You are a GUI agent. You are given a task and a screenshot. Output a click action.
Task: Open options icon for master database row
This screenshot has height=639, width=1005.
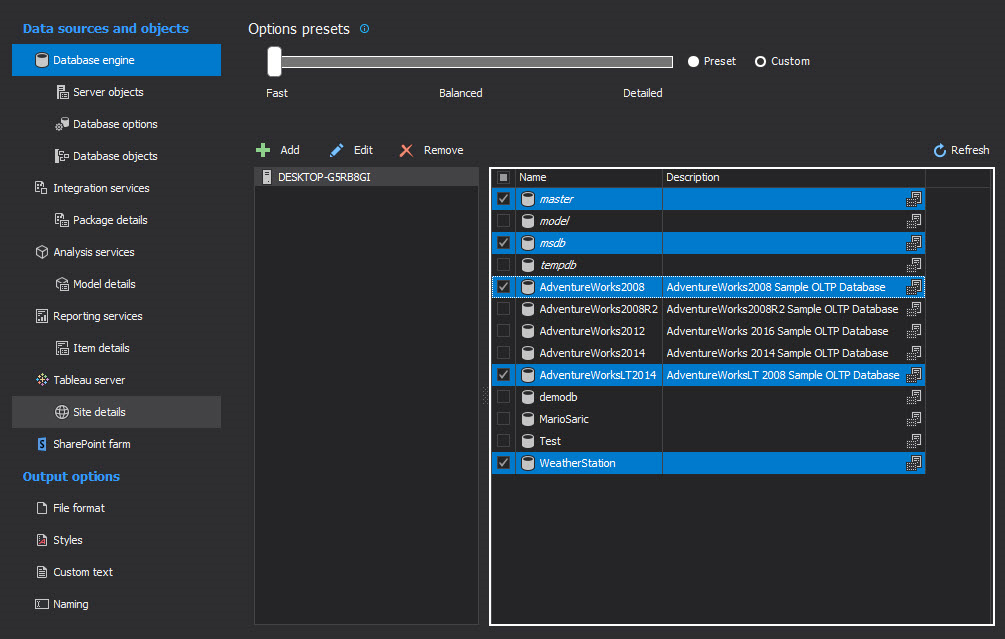(913, 199)
